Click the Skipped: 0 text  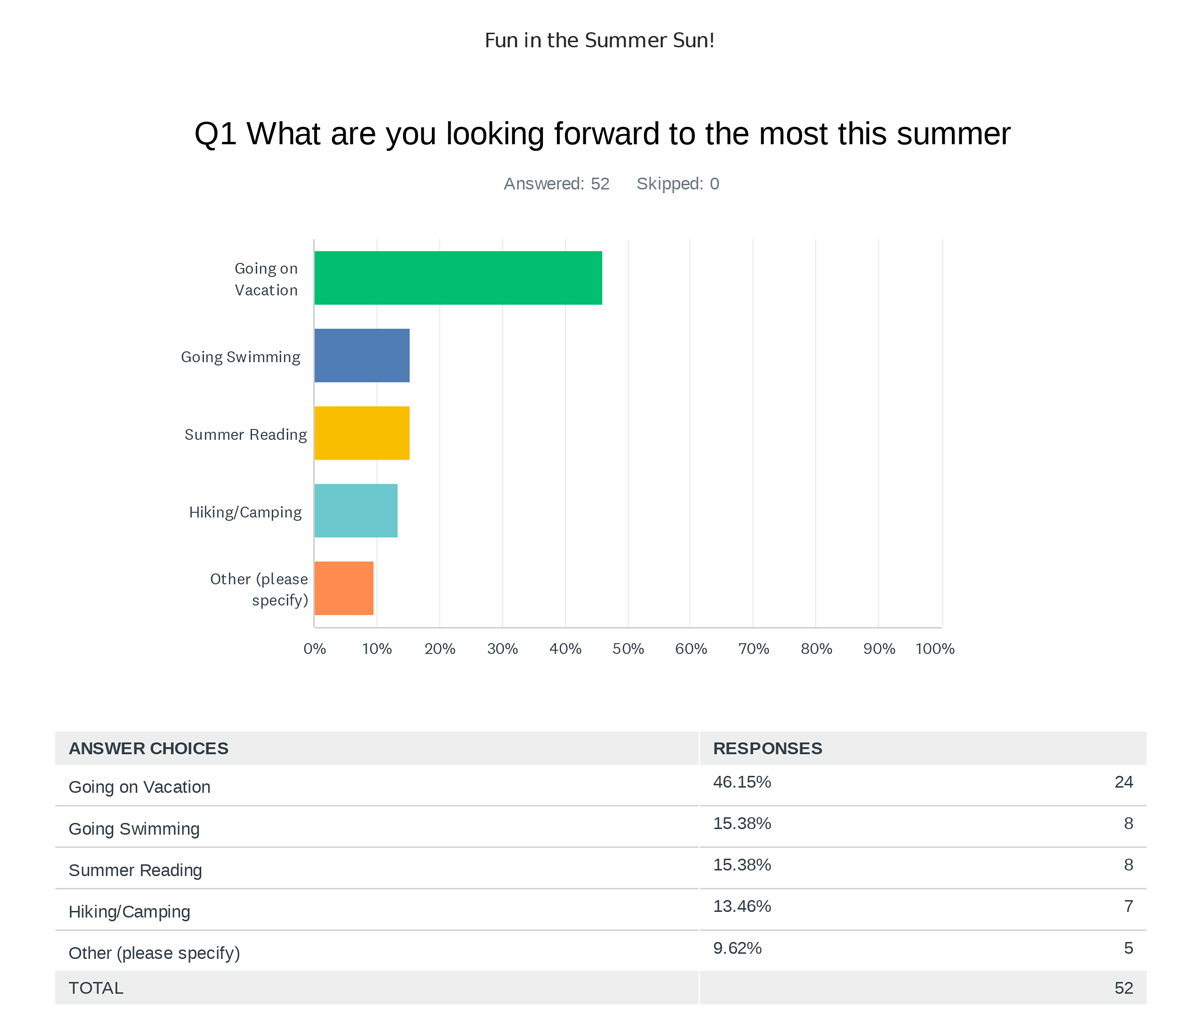(677, 184)
